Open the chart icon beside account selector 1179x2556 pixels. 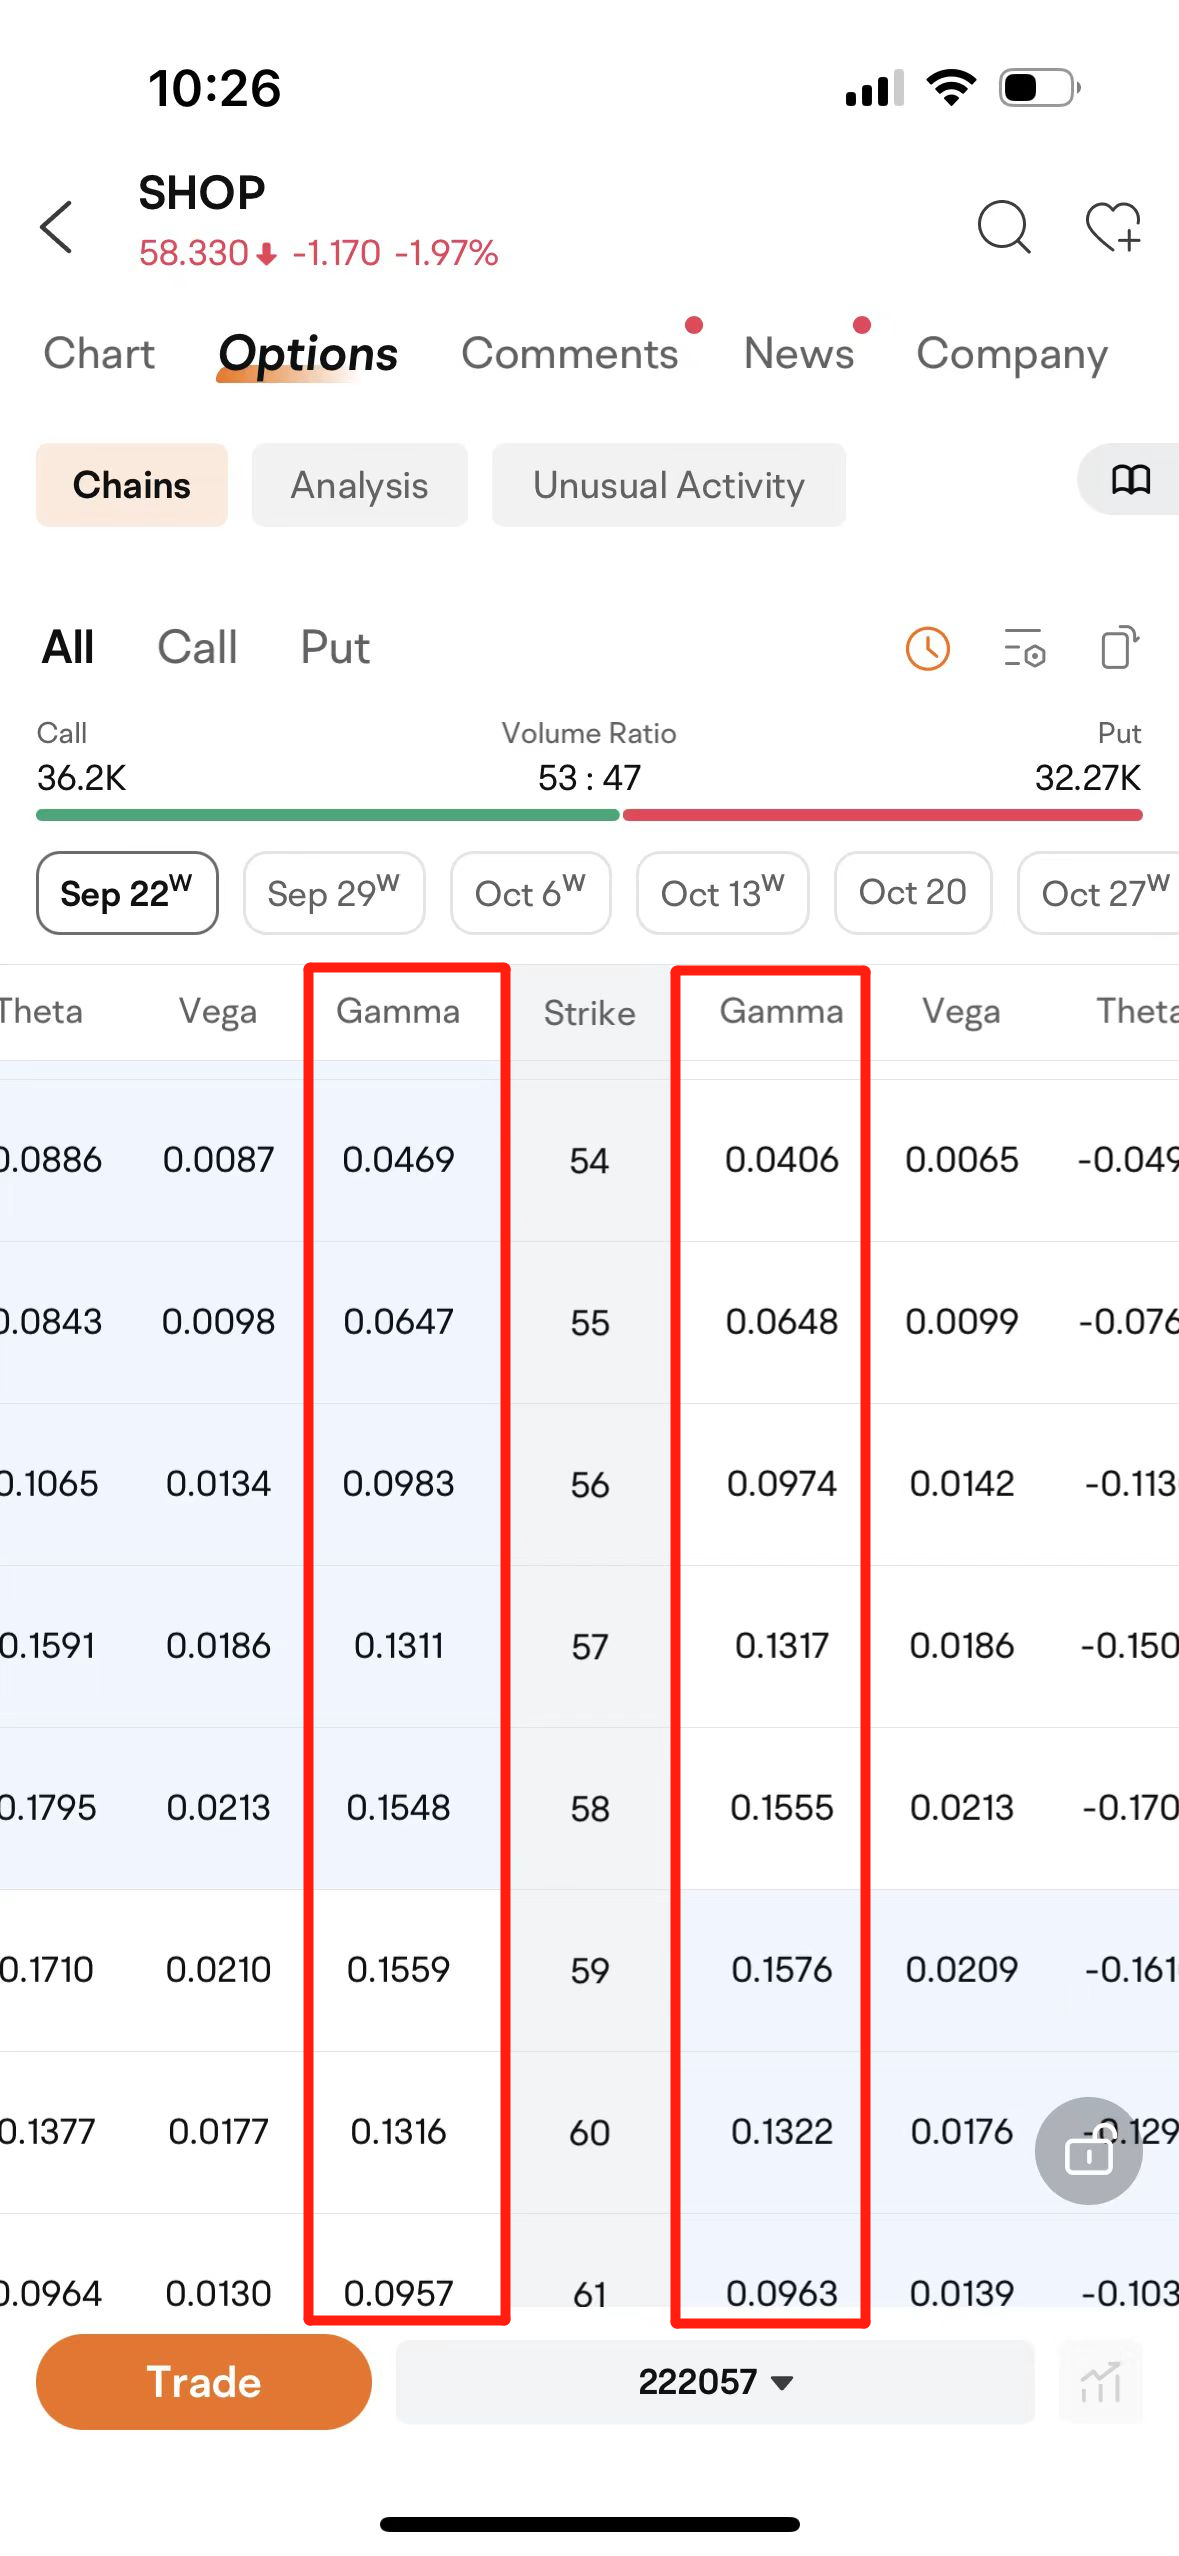[1100, 2382]
